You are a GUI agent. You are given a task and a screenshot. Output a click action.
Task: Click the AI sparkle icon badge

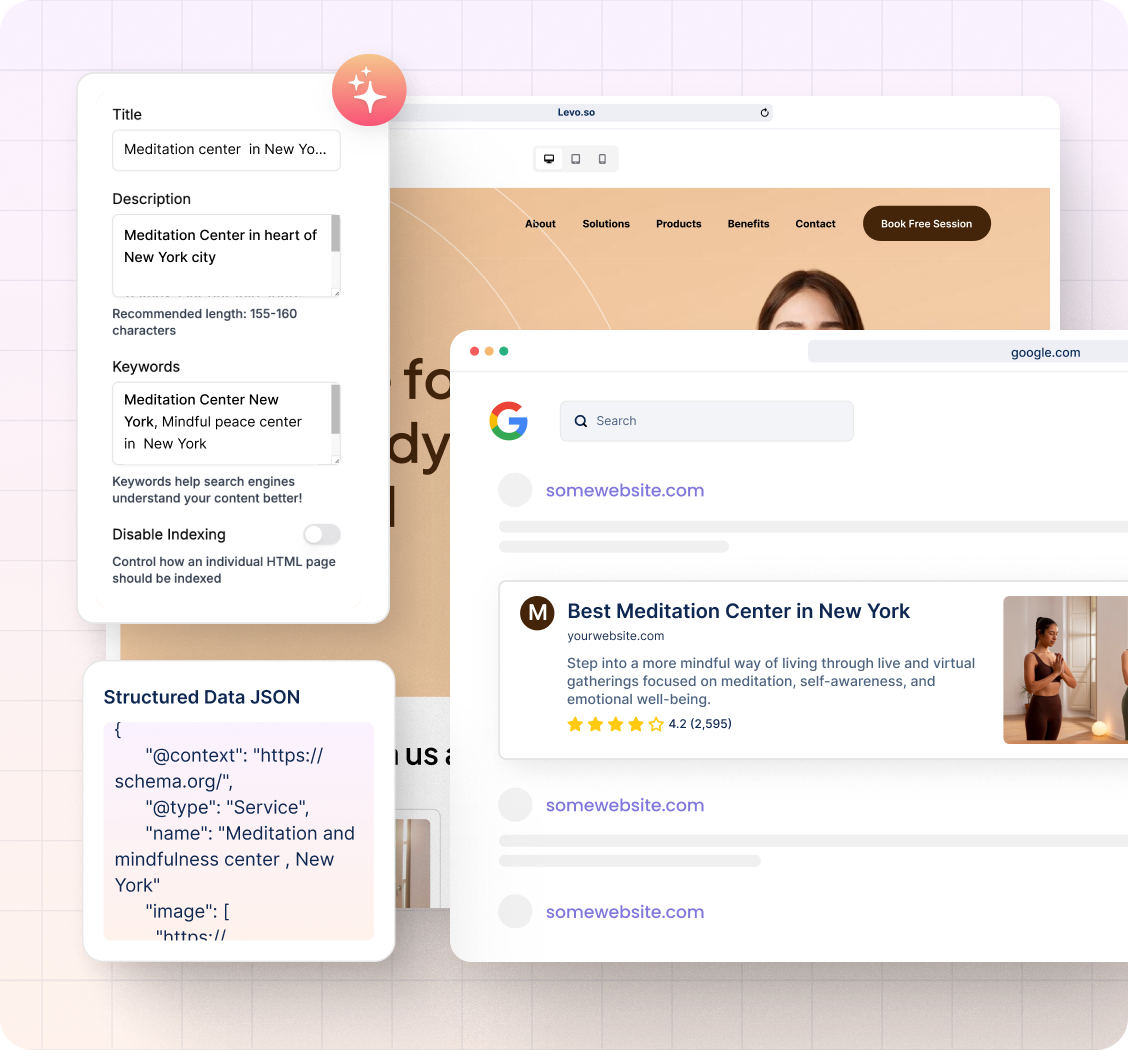[369, 90]
